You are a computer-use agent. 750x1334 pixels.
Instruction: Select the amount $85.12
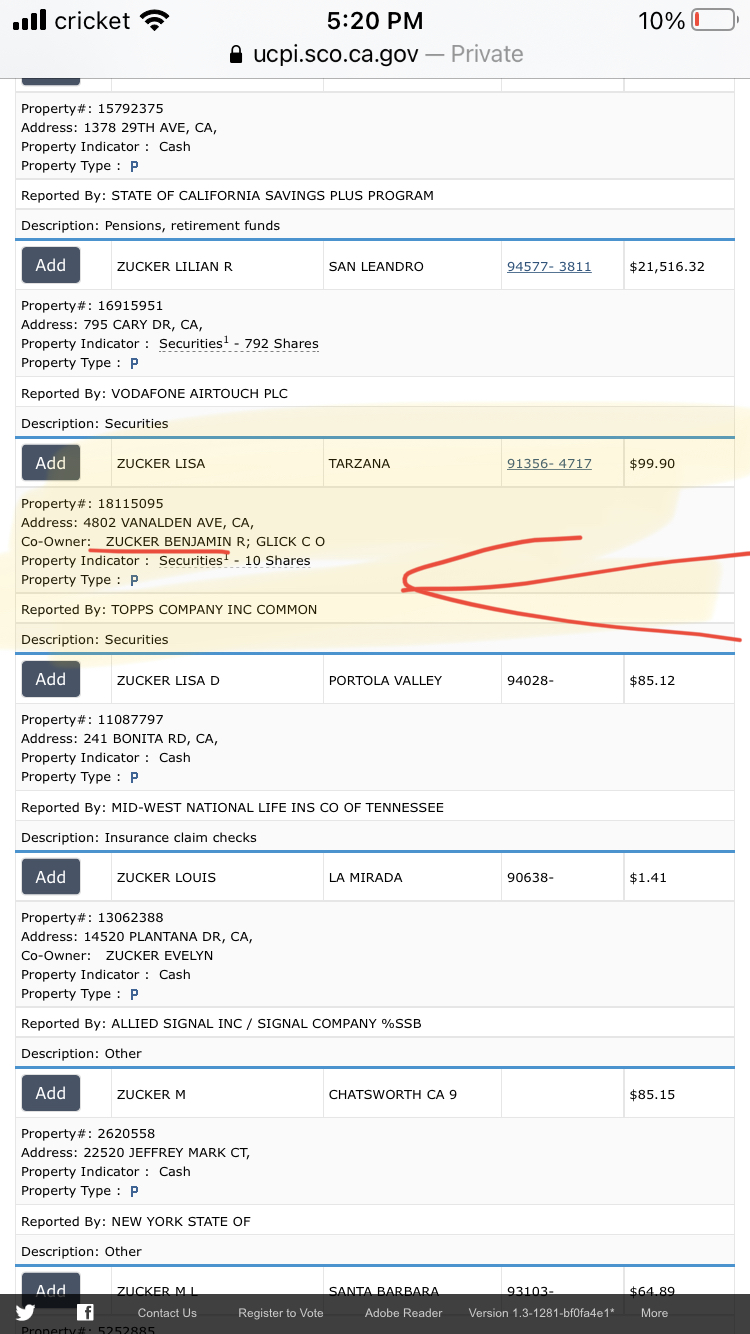click(x=652, y=680)
